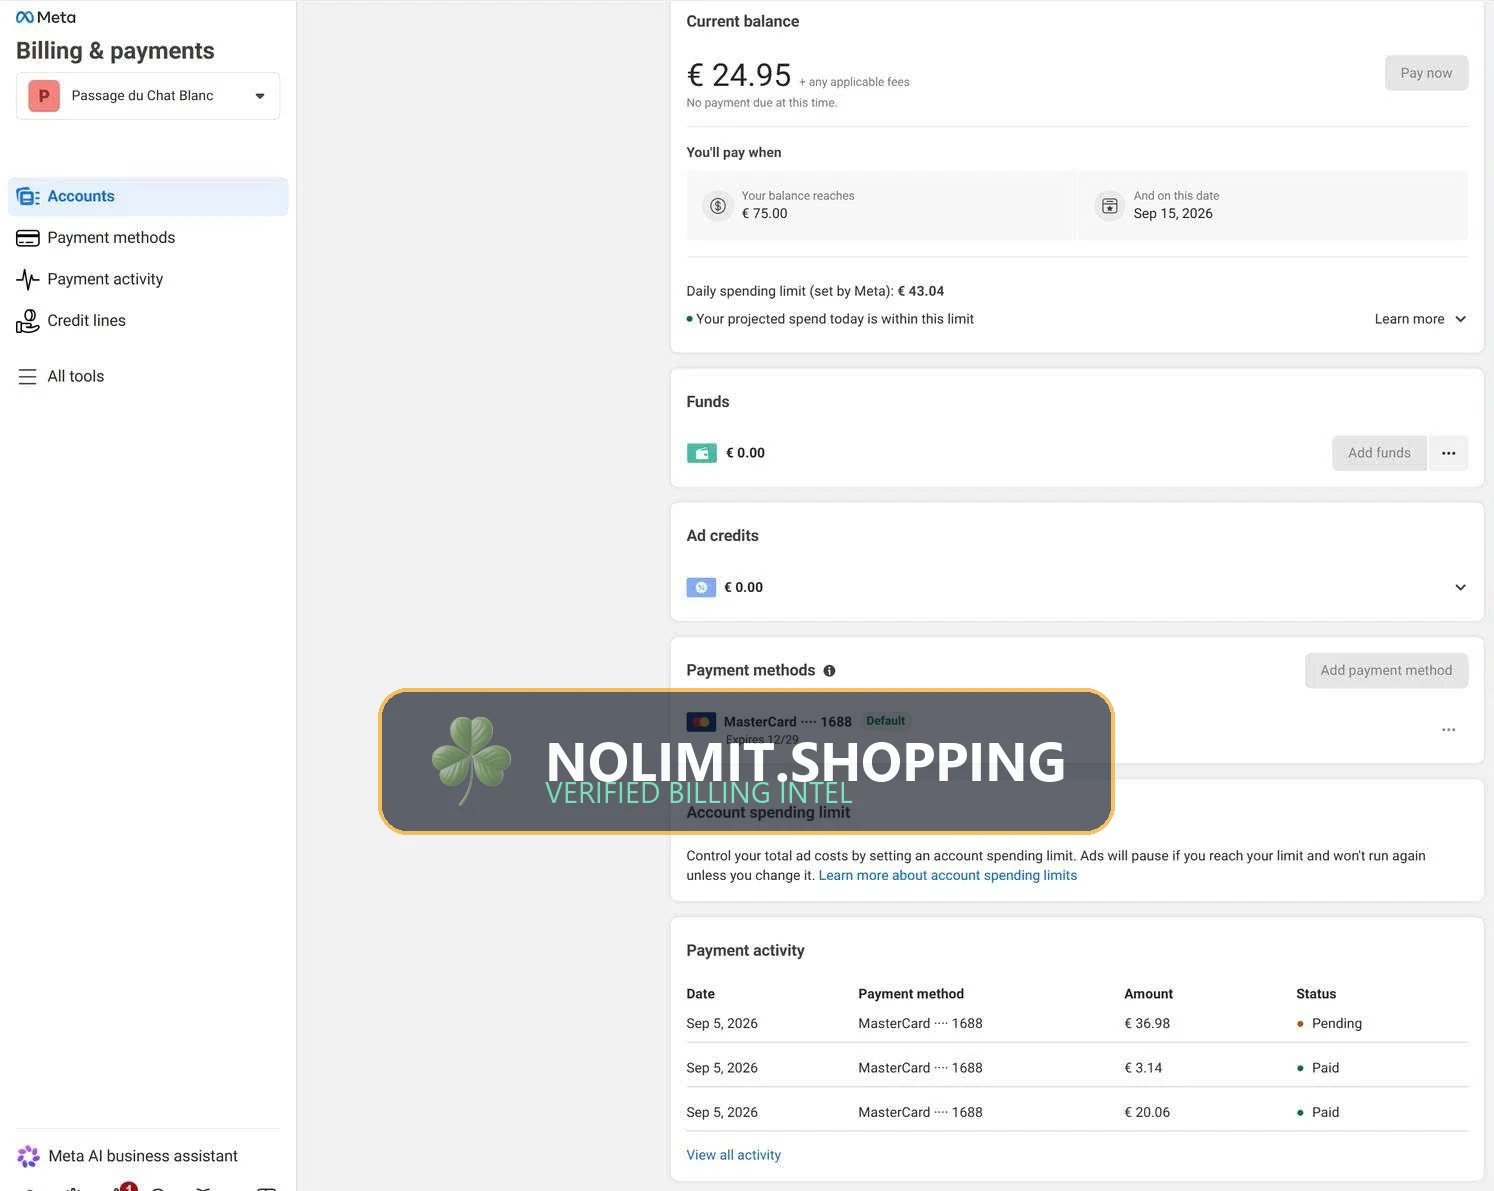Click the All tools hamburger icon
Image resolution: width=1494 pixels, height=1191 pixels.
[x=28, y=377]
